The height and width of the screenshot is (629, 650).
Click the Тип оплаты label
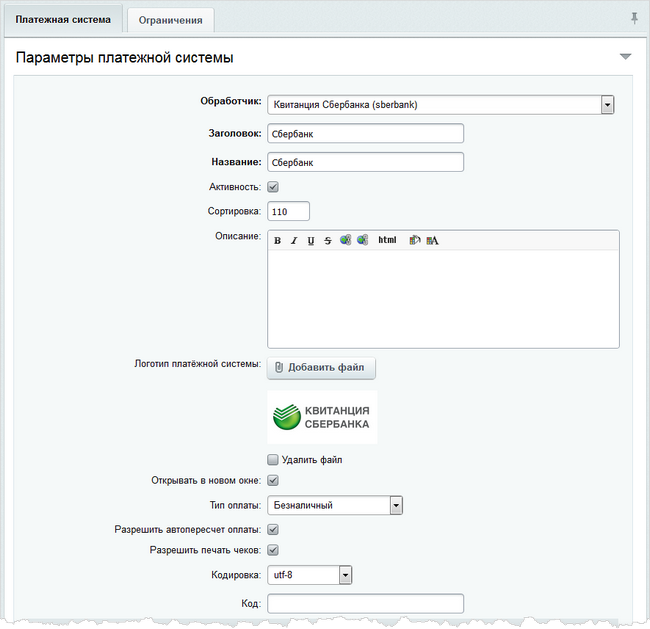point(235,505)
